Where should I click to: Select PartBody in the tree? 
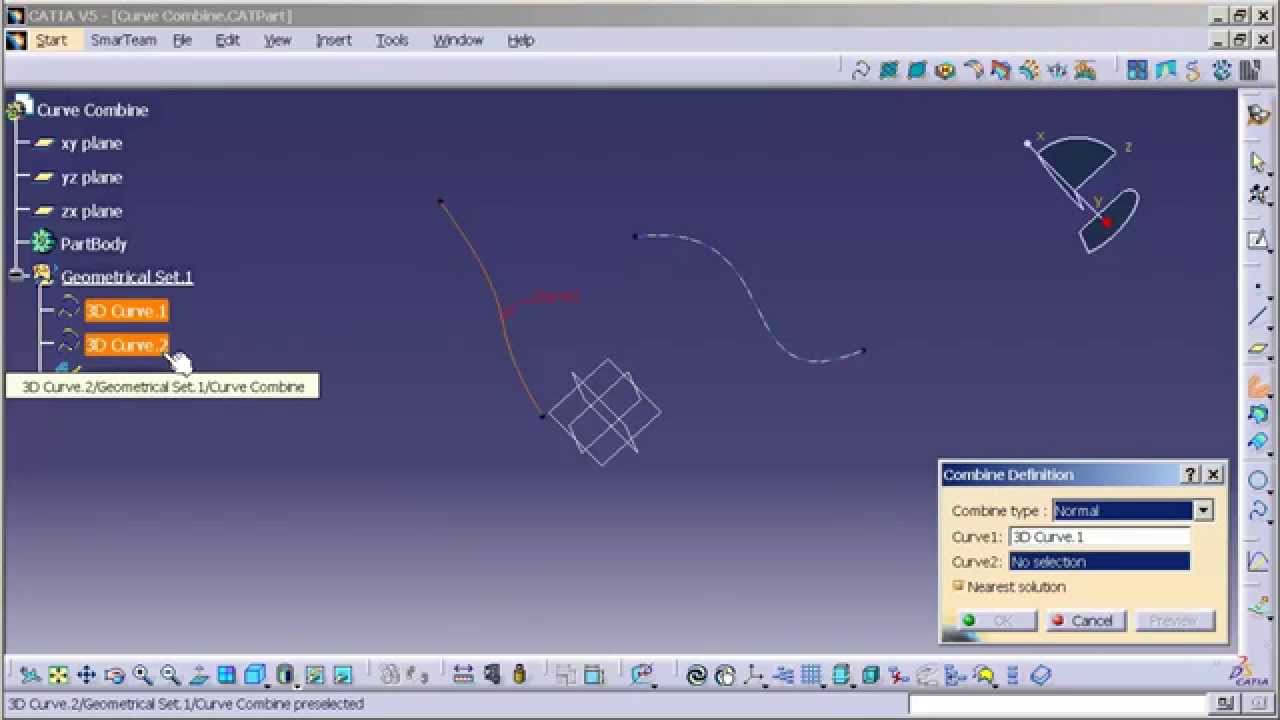pos(93,244)
